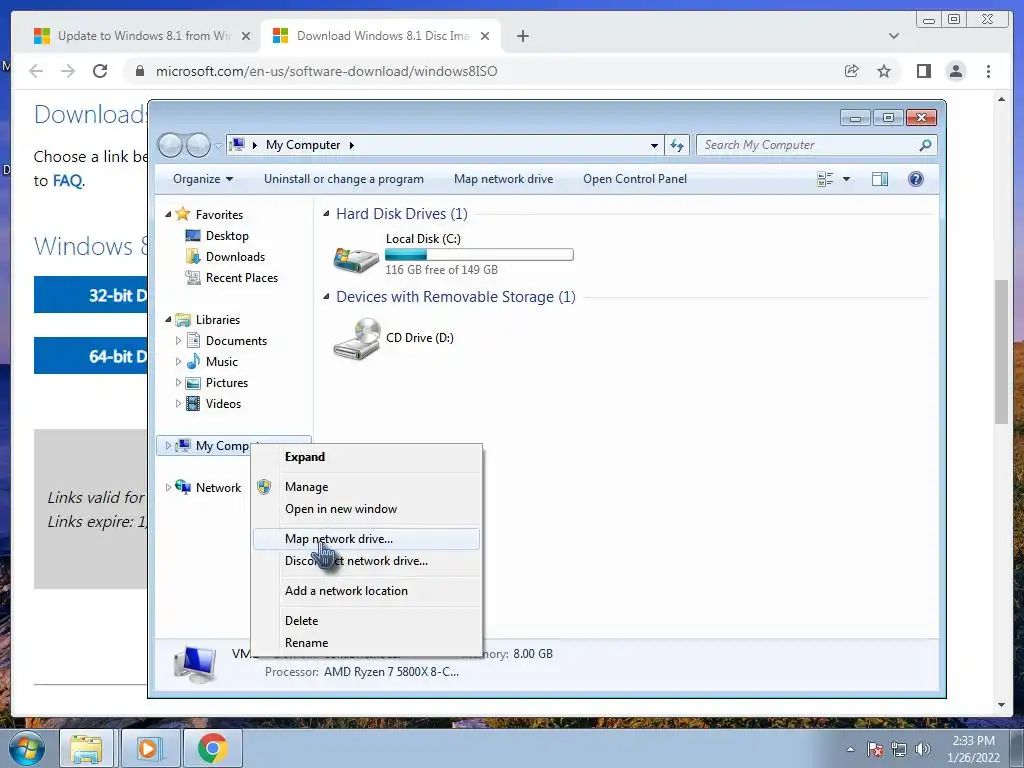1024x768 pixels.
Task: Choose Disconnect network drive... entry
Action: coord(366,561)
